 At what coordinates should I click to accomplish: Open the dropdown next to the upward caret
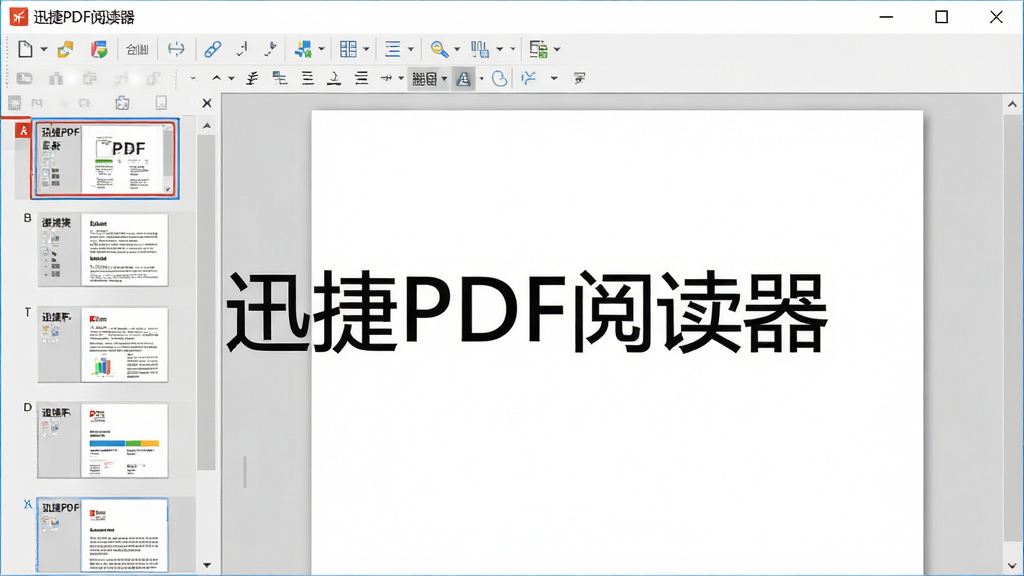coord(231,78)
